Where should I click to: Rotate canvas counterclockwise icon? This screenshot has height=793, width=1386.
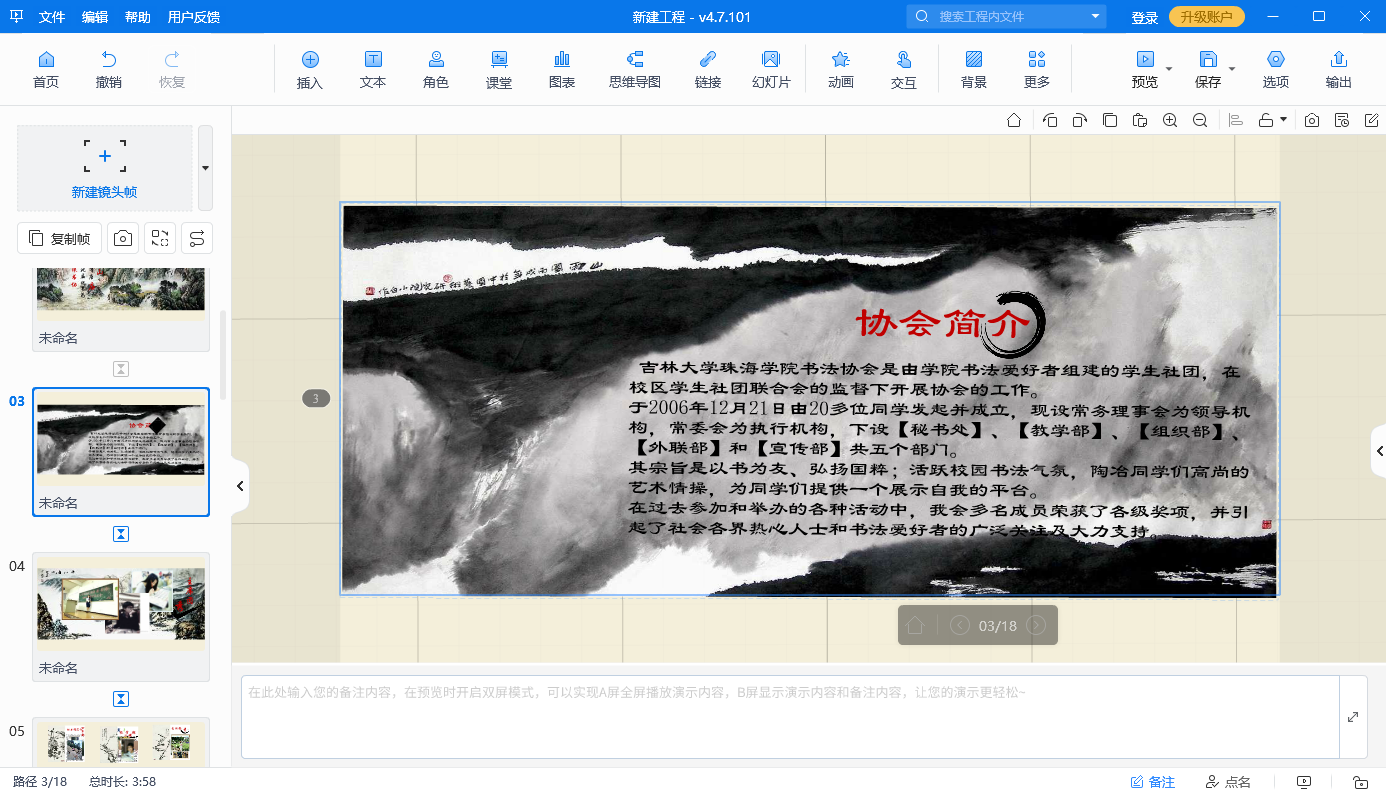[1050, 120]
